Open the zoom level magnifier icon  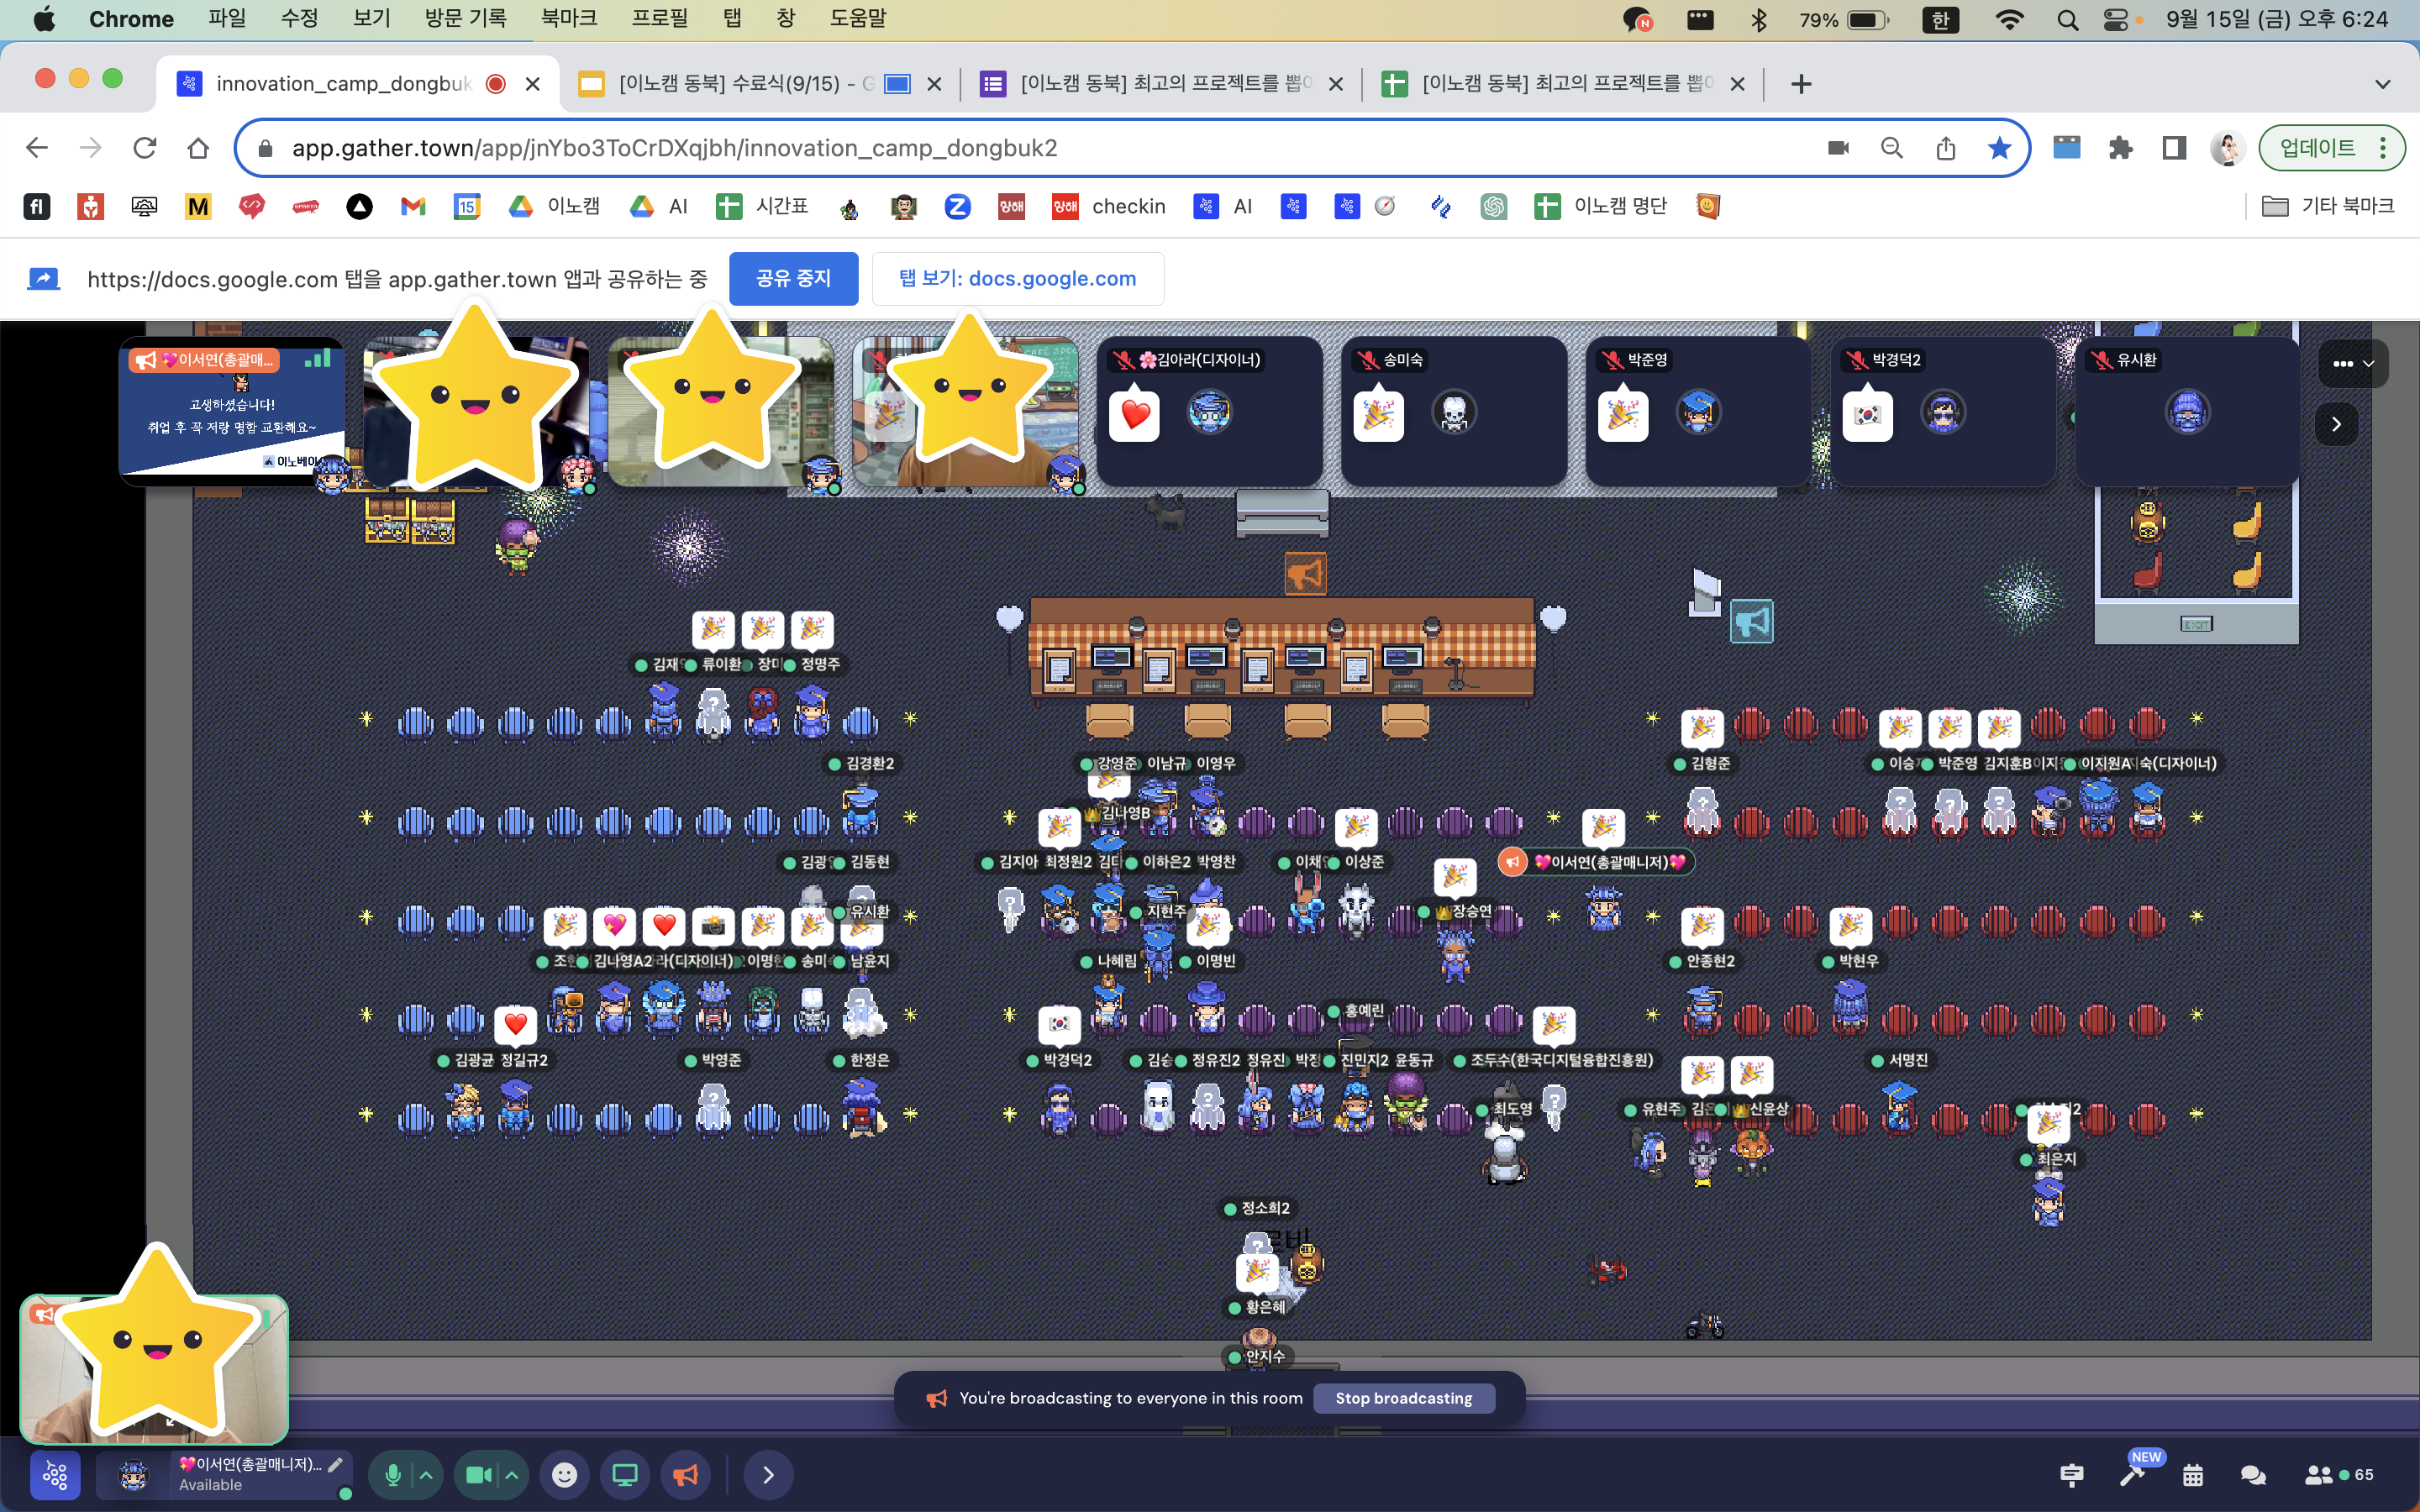coord(1892,148)
